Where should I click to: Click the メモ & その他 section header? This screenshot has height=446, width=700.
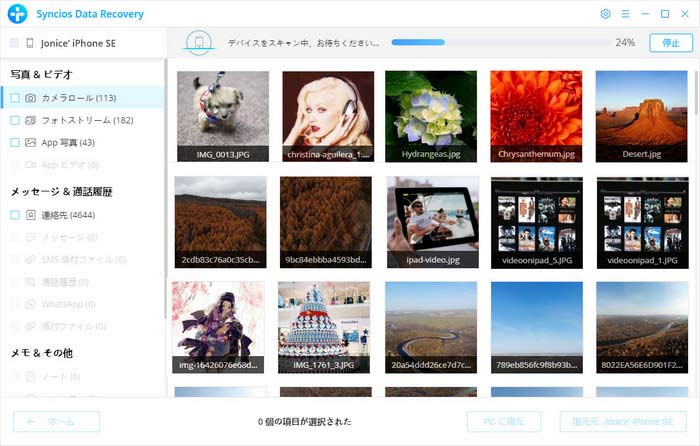coord(42,353)
